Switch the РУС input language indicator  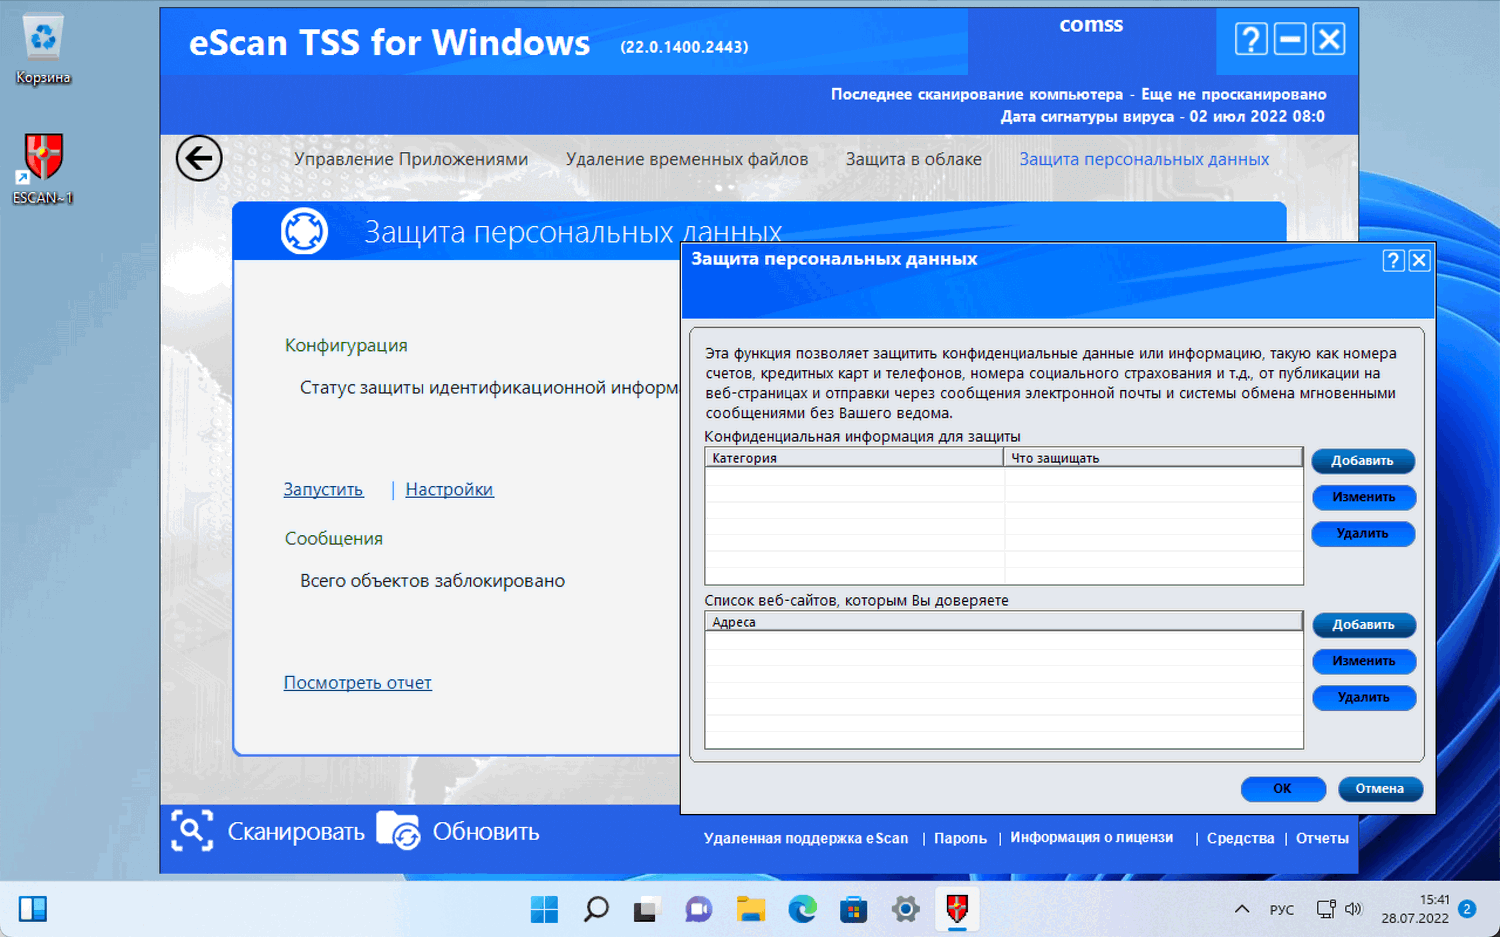point(1282,910)
